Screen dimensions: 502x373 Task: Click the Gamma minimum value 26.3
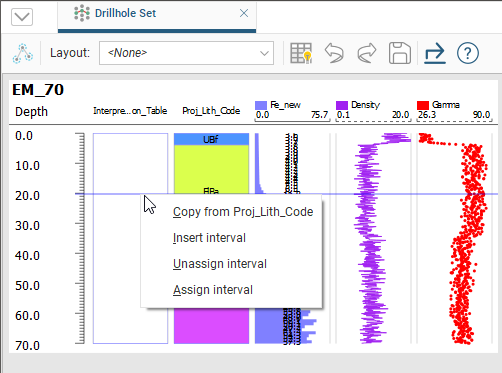[427, 115]
